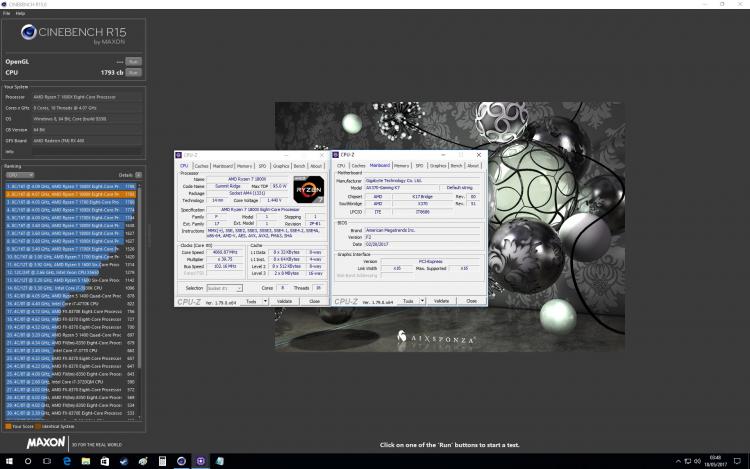Toggle the ranking Details checkbox

tap(138, 175)
